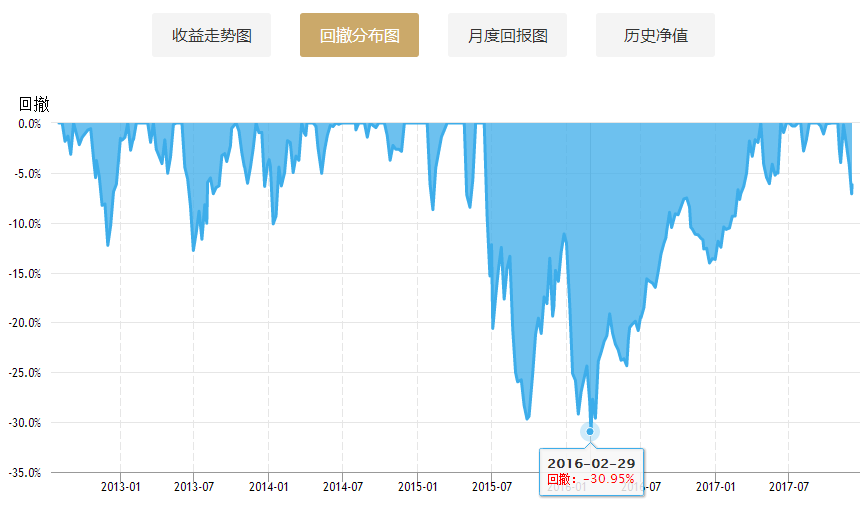This screenshot has width=863, height=516.
Task: Select the 2014-01 date axis label
Action: click(268, 487)
